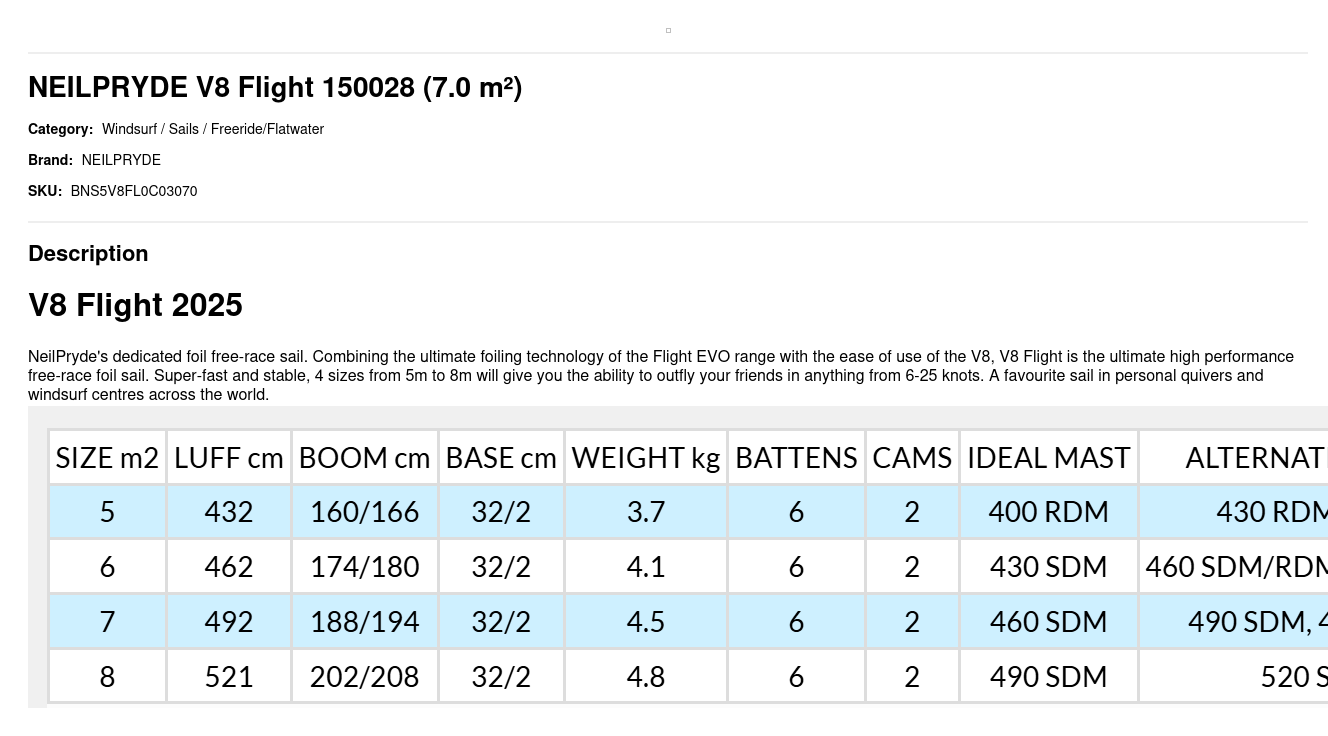Image resolution: width=1328 pixels, height=736 pixels.
Task: Click the SKU code BNS5V8FL0C03070
Action: (x=134, y=191)
